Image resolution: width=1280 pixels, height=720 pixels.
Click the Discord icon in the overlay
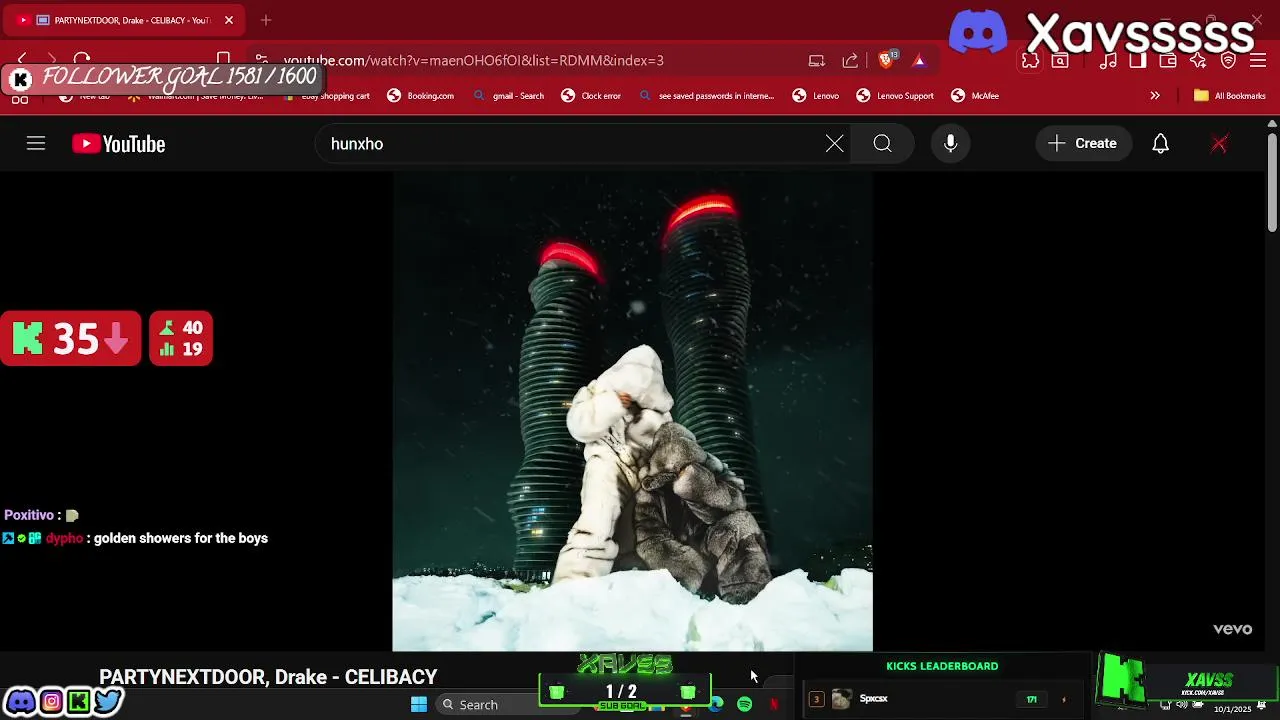pos(20,702)
